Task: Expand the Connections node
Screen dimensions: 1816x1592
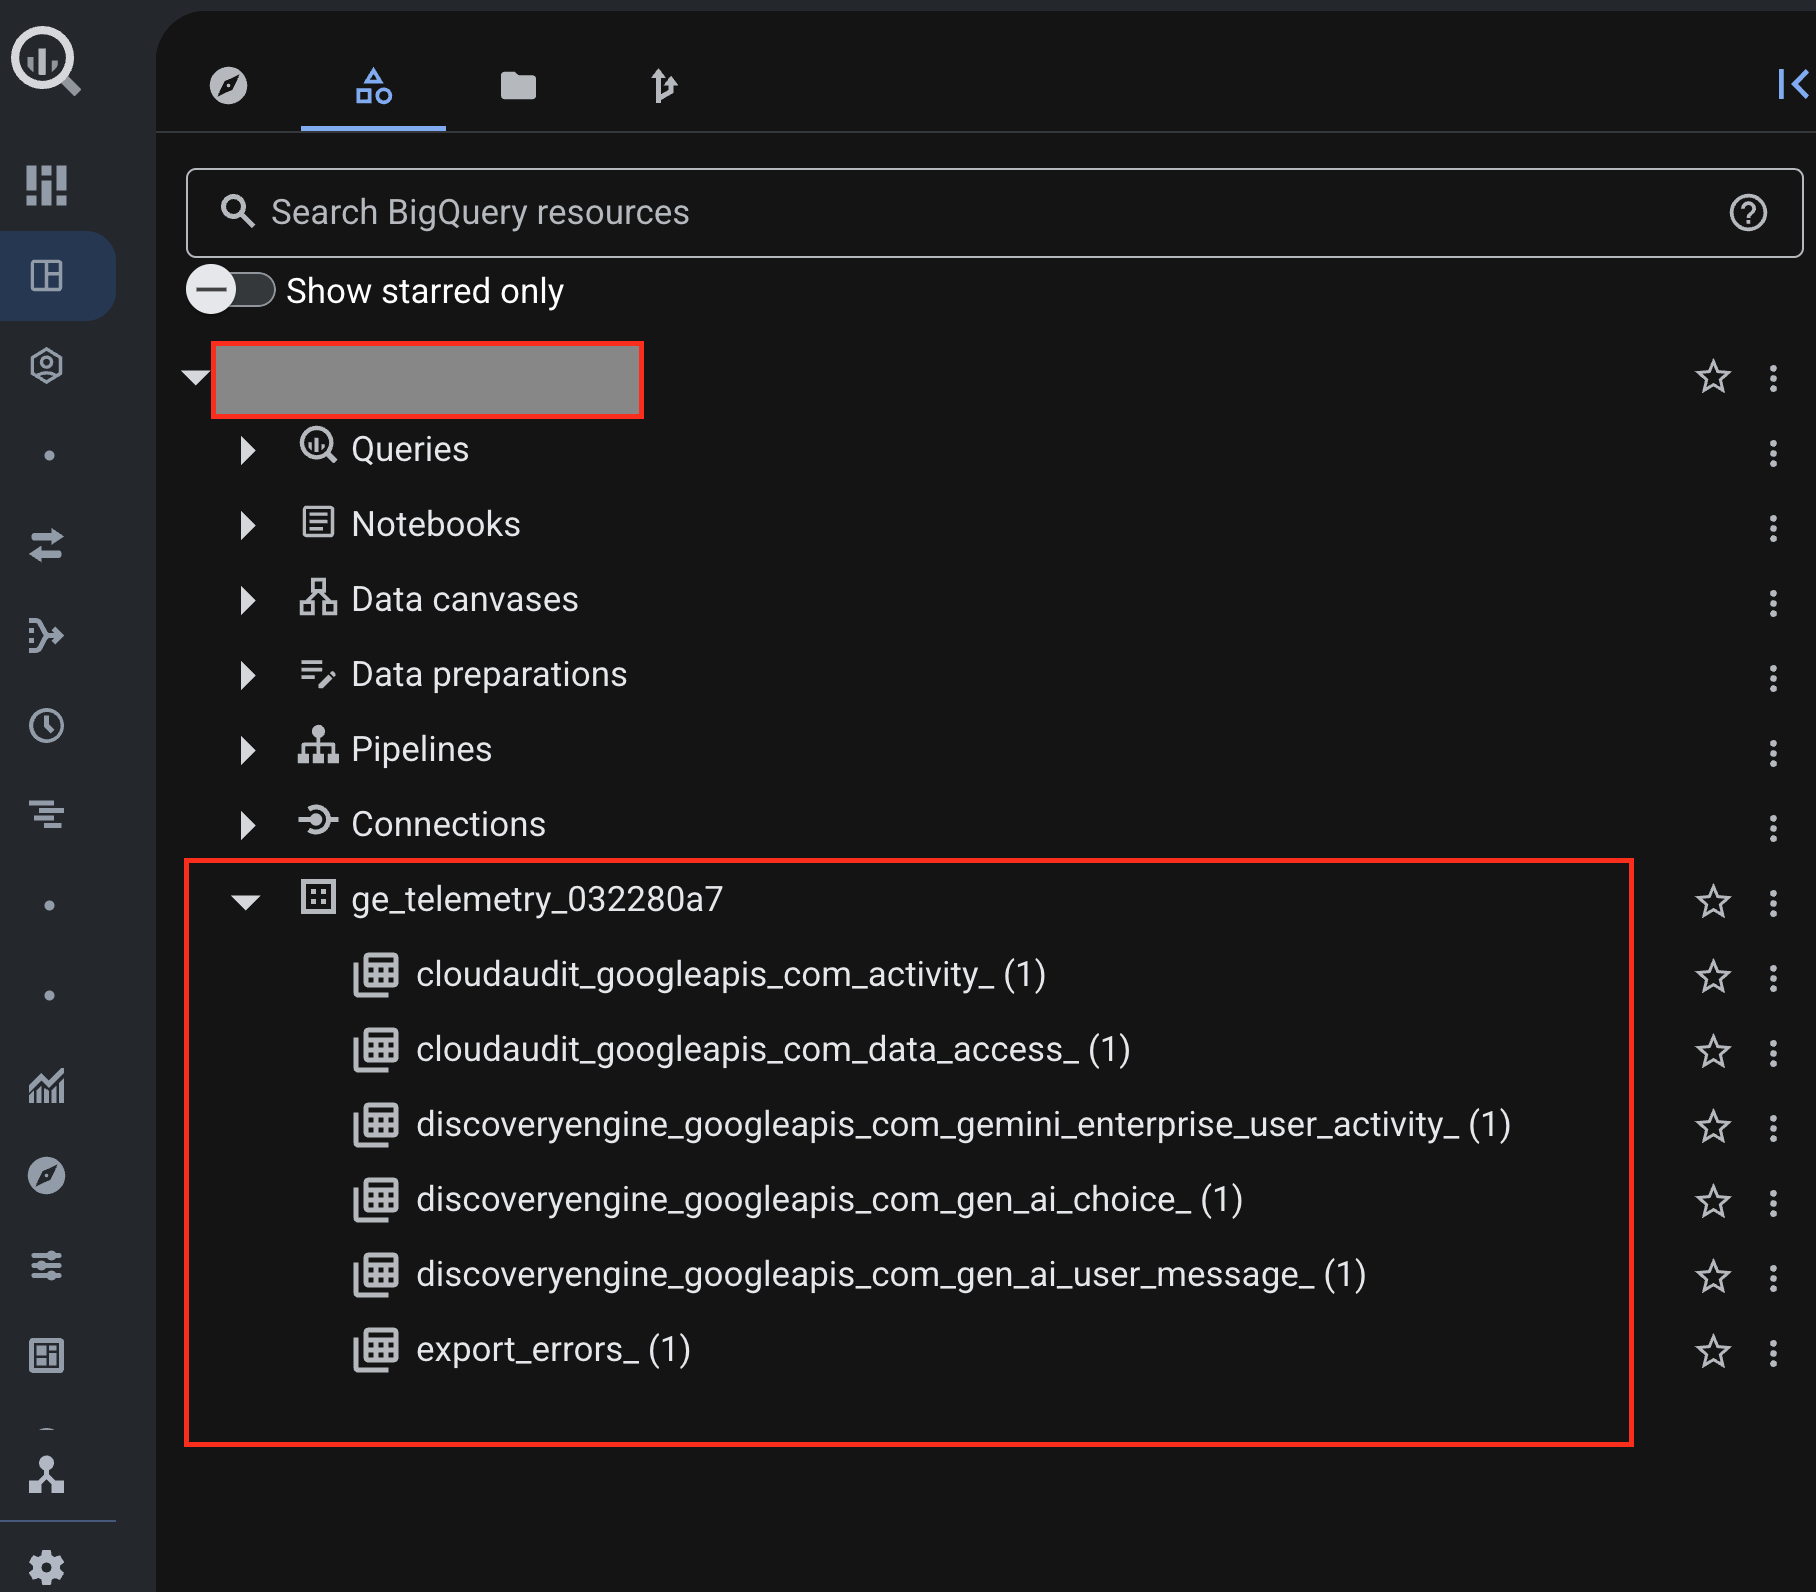Action: pos(247,825)
